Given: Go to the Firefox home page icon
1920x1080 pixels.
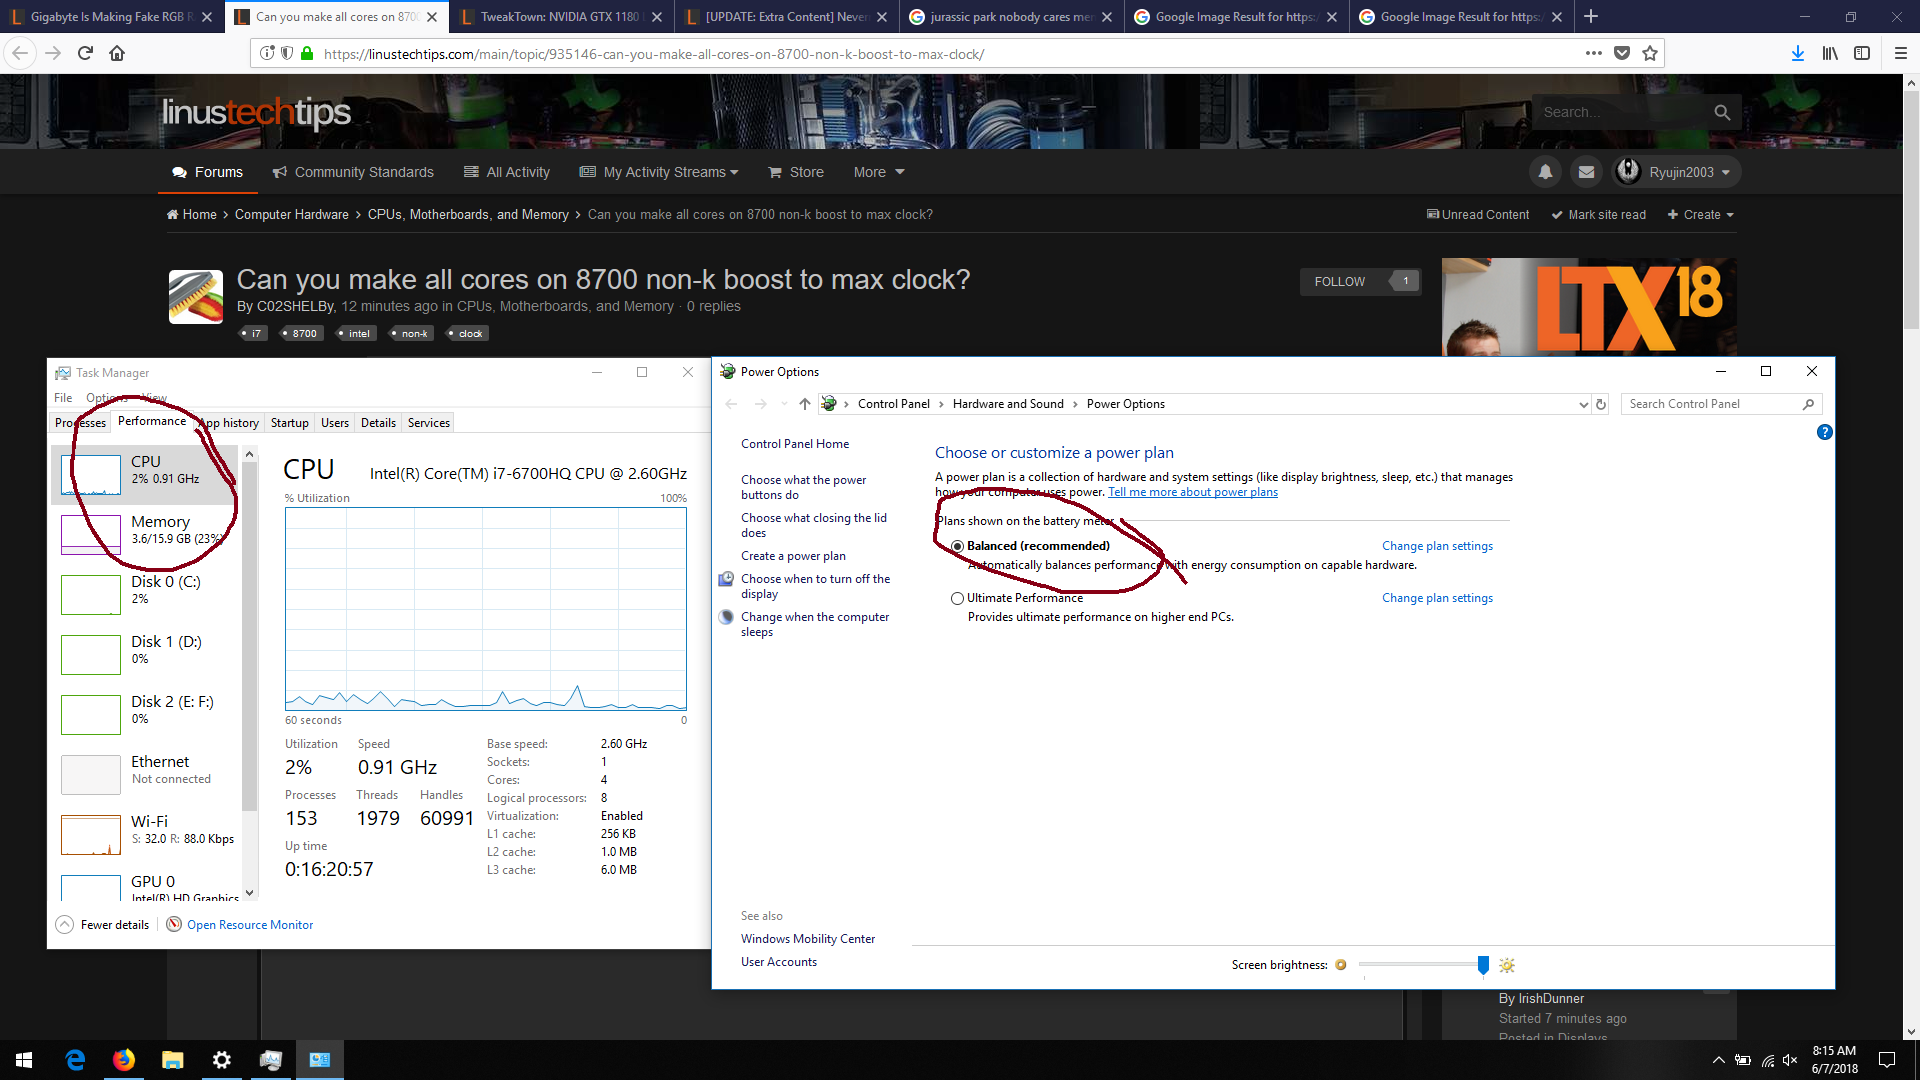Looking at the screenshot, I should tap(117, 53).
